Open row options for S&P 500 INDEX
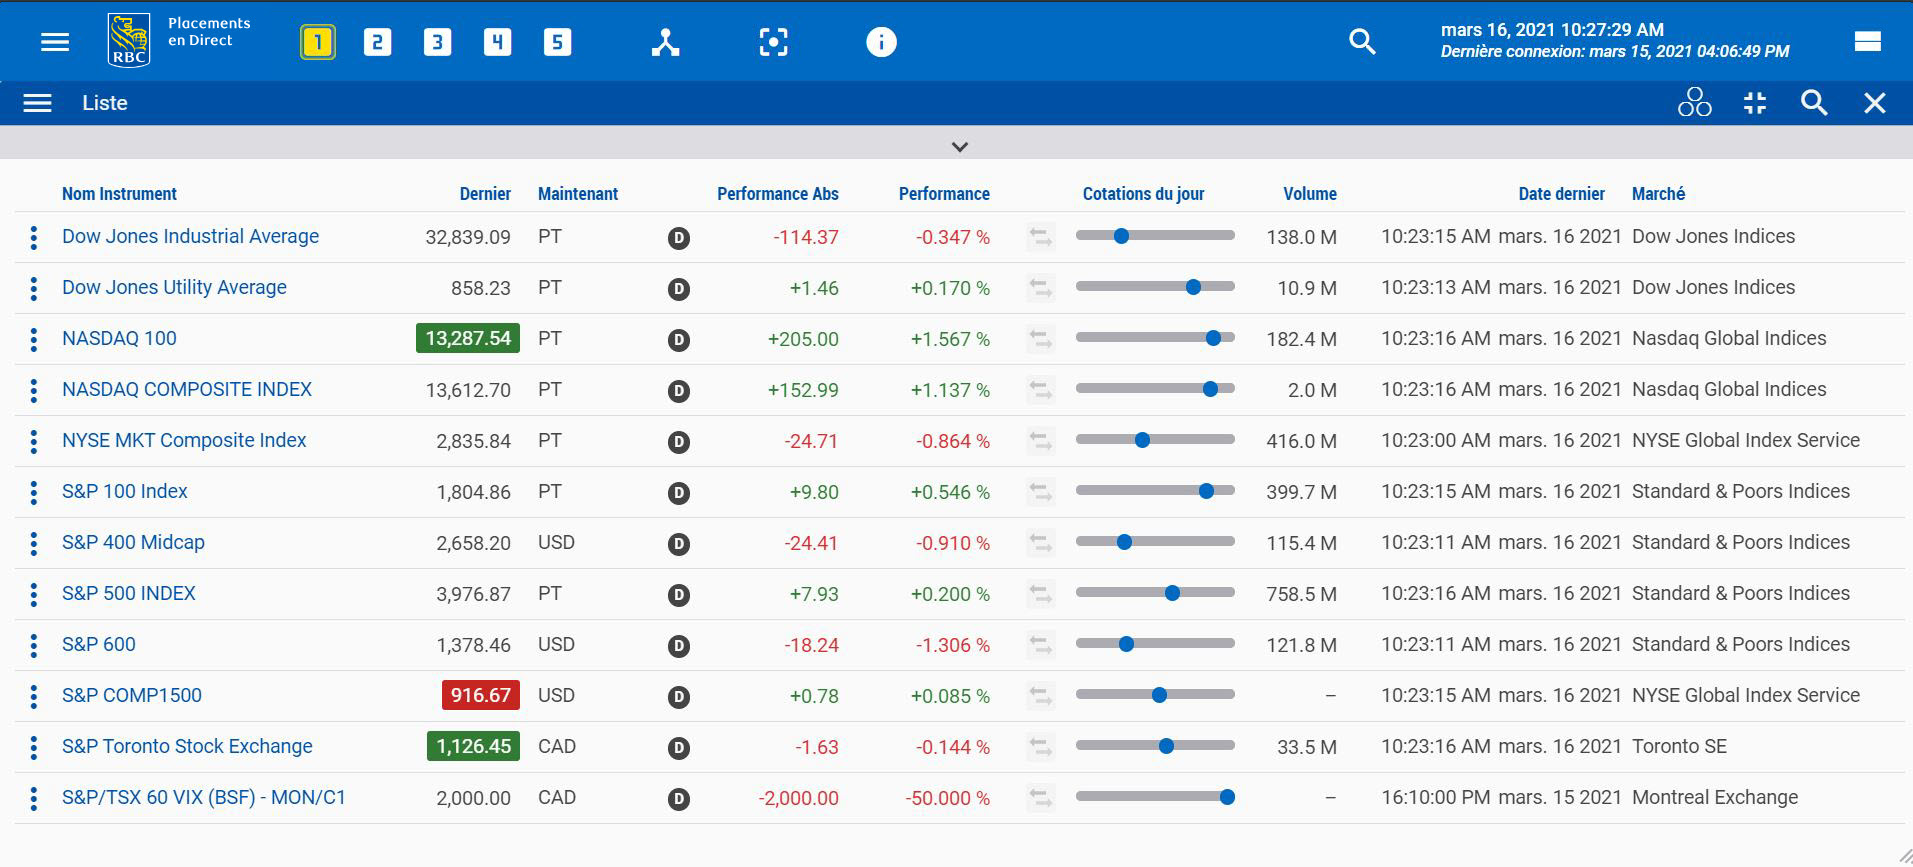Screen dimensions: 1913x867 [x=34, y=594]
